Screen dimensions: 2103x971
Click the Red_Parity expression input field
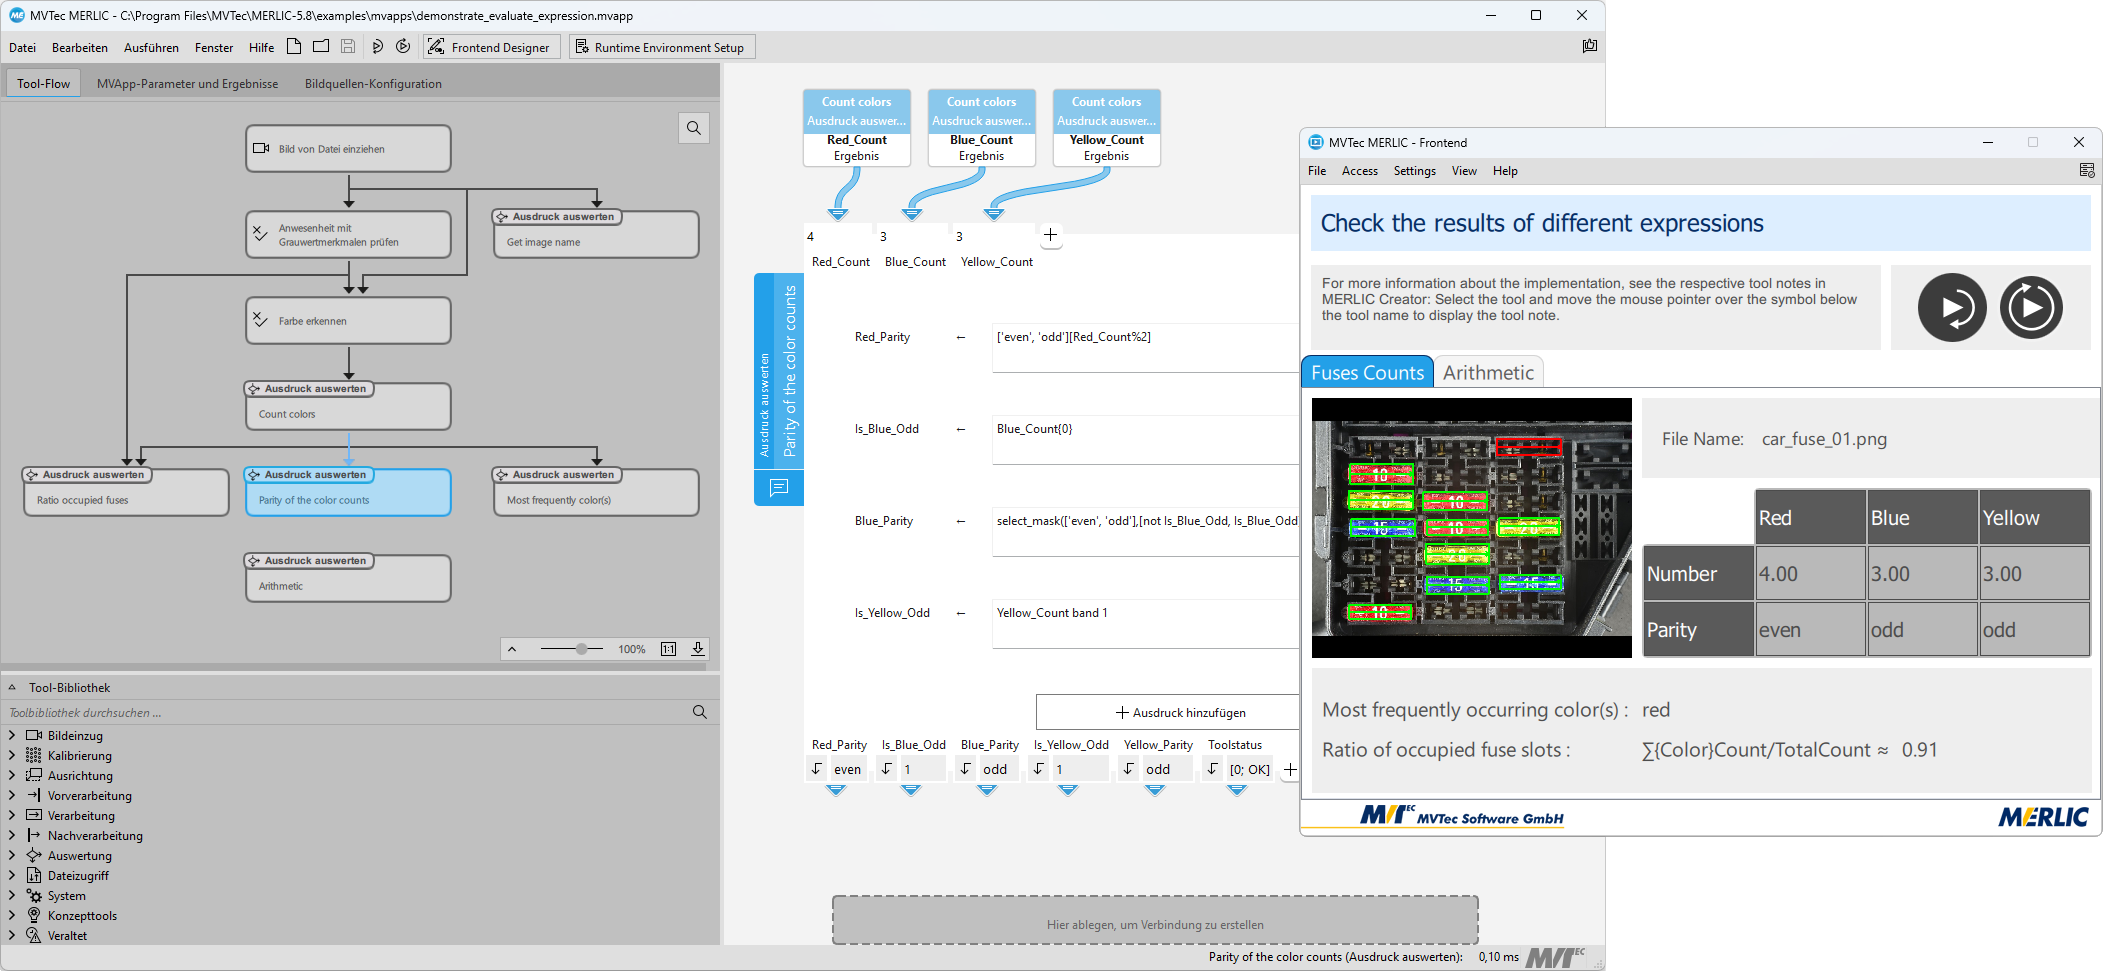pos(1145,346)
